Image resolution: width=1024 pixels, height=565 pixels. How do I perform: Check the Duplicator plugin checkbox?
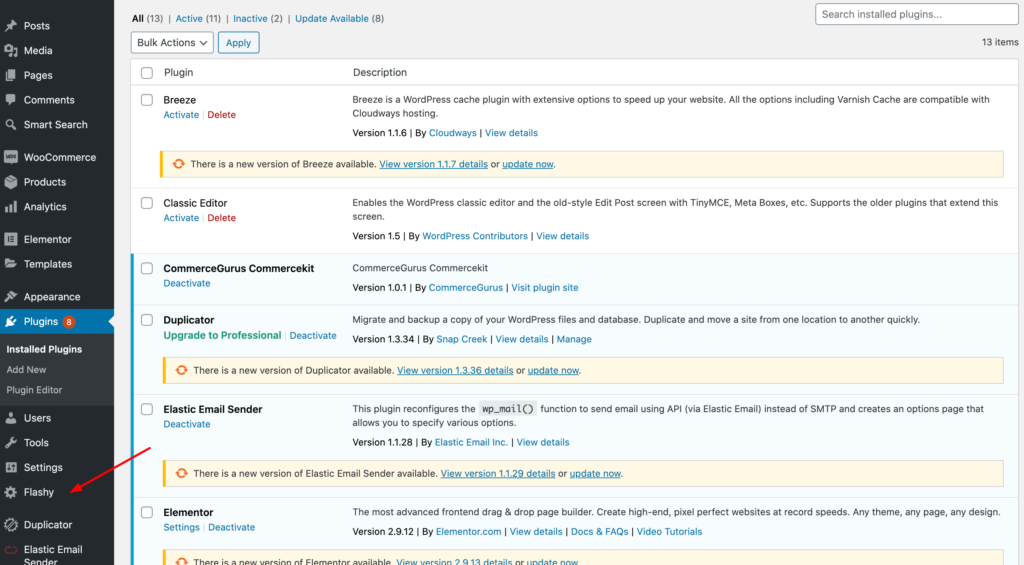coord(147,320)
